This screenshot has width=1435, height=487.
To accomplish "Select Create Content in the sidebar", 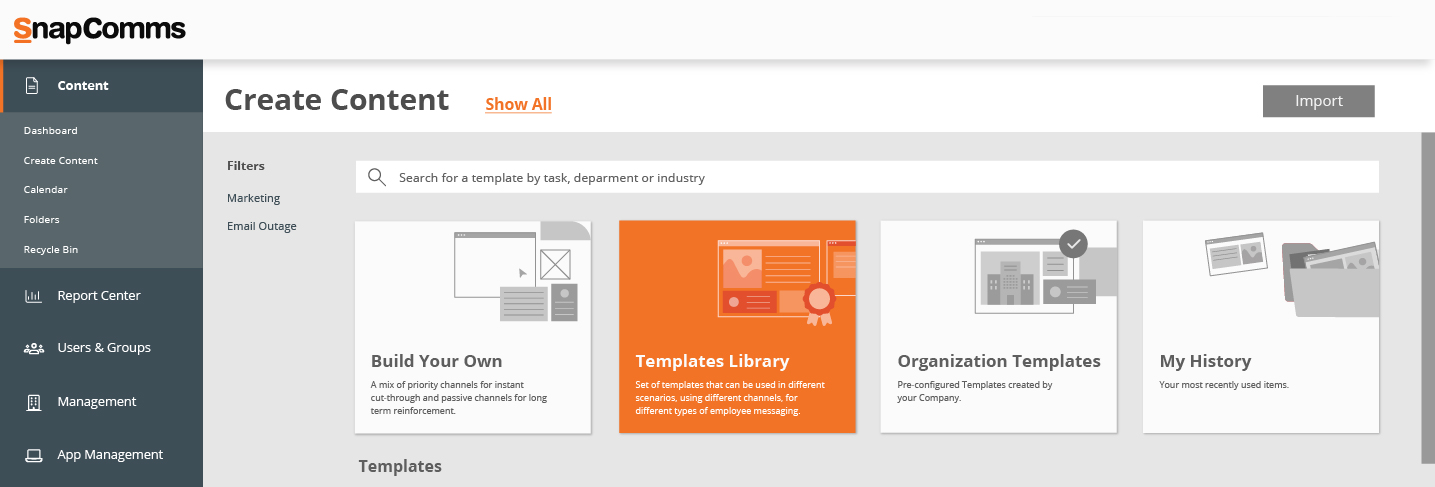I will 61,160.
